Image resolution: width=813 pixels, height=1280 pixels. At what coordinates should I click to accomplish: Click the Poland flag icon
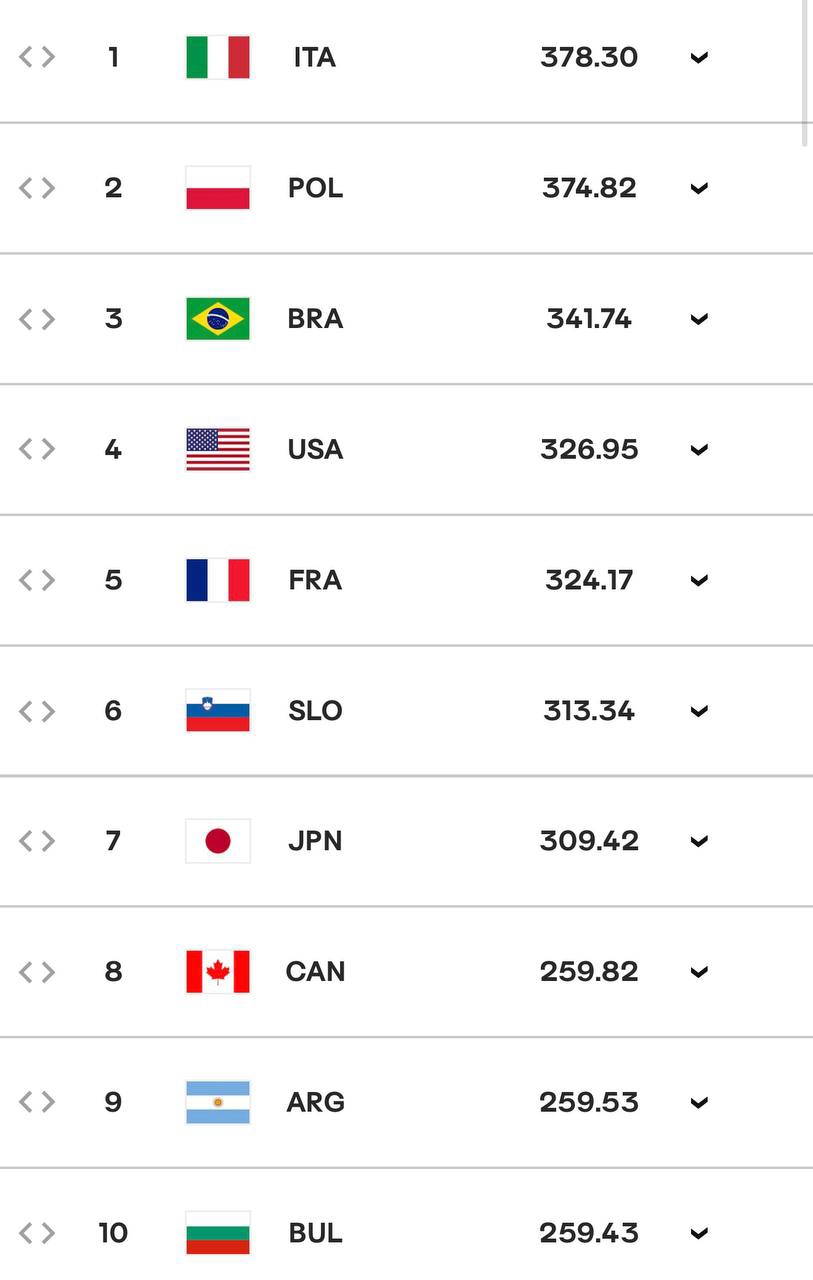[x=218, y=188]
